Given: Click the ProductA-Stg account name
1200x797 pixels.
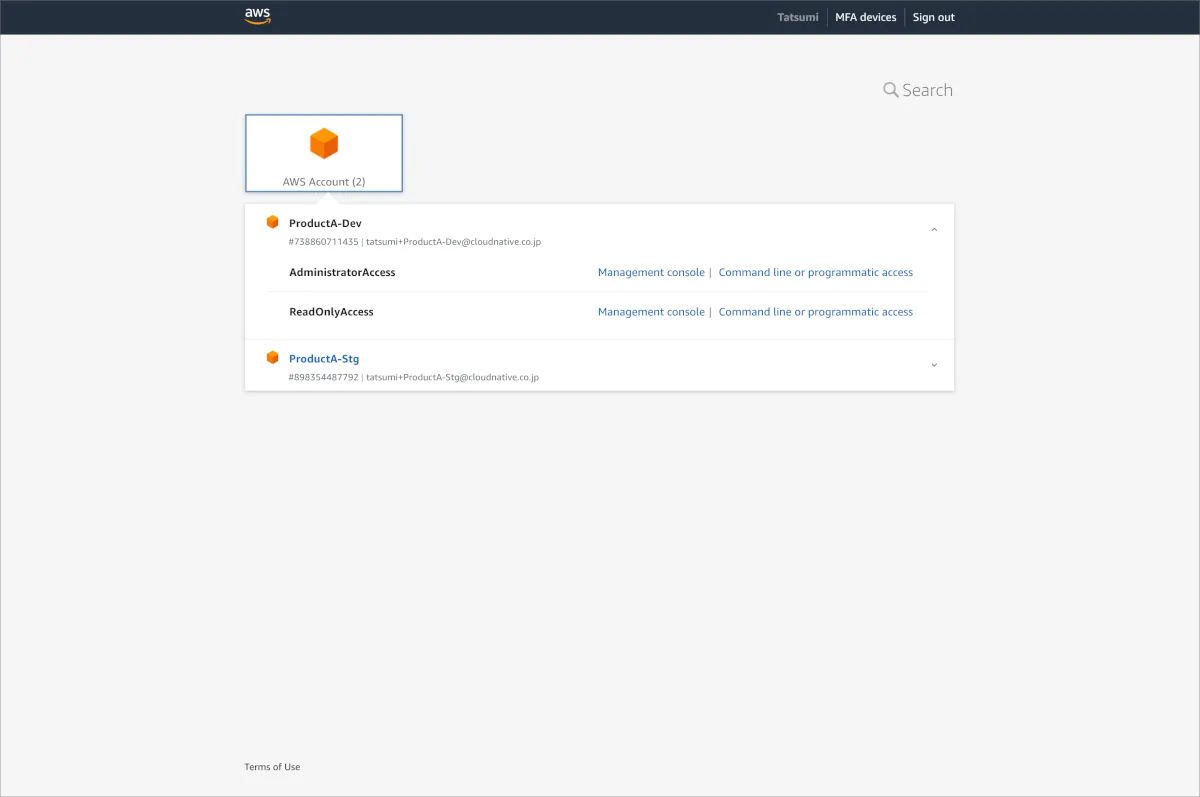Looking at the screenshot, I should 324,358.
